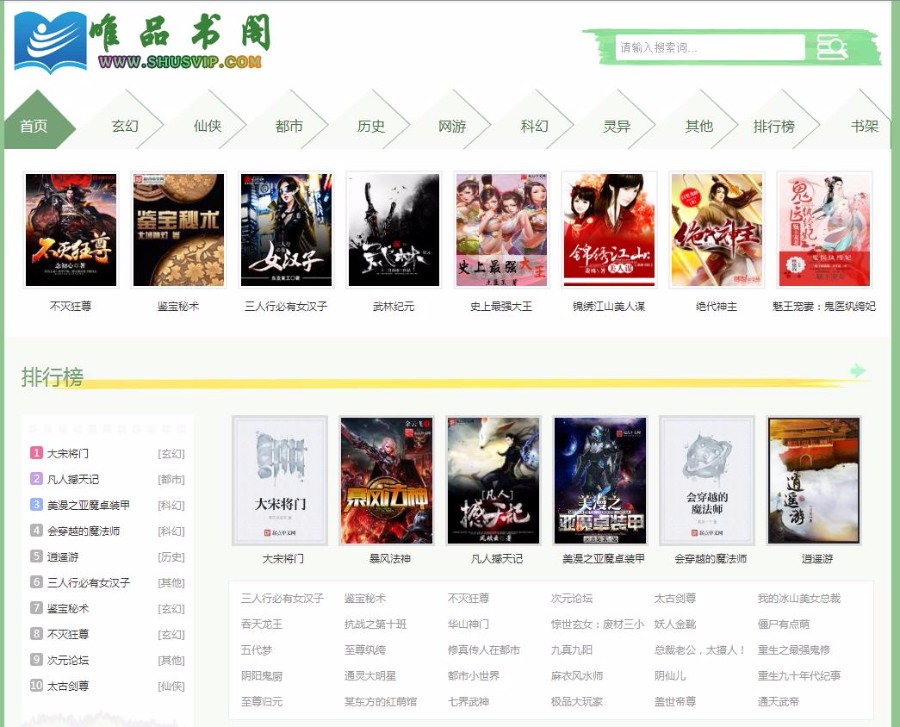Open the 不灭狂尊 book cover
The height and width of the screenshot is (727, 900).
71,230
